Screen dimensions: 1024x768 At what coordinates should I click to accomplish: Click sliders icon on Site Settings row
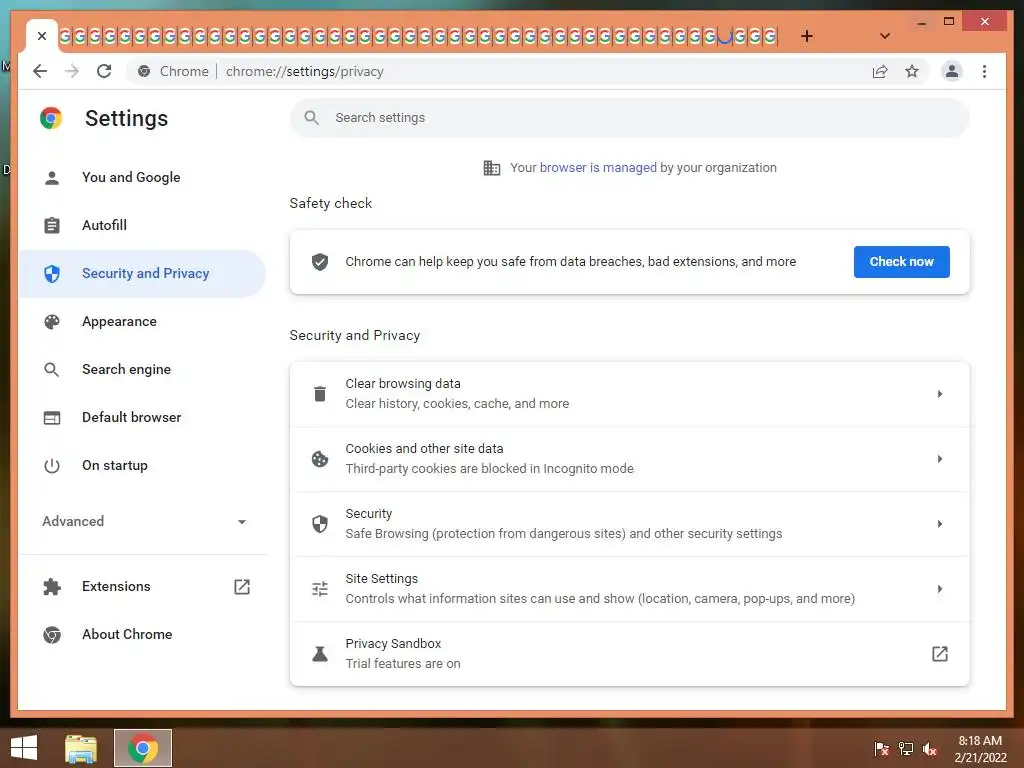click(320, 589)
